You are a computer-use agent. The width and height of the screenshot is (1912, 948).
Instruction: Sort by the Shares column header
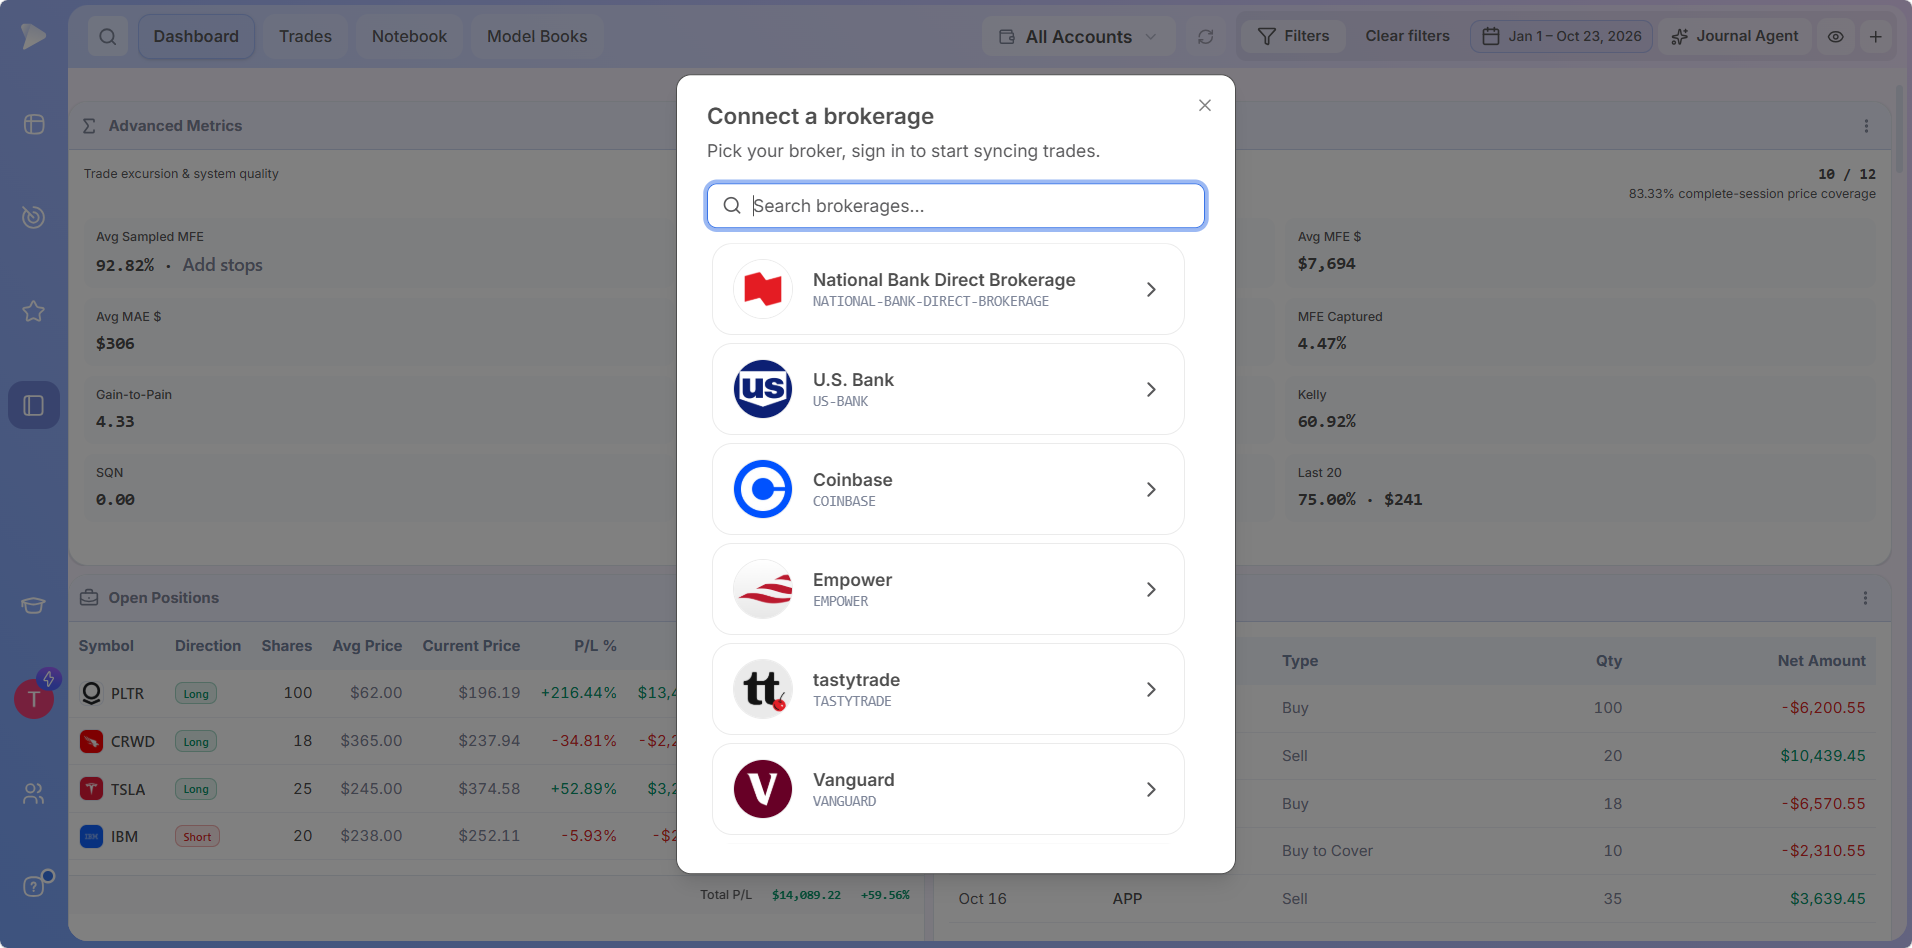287,646
